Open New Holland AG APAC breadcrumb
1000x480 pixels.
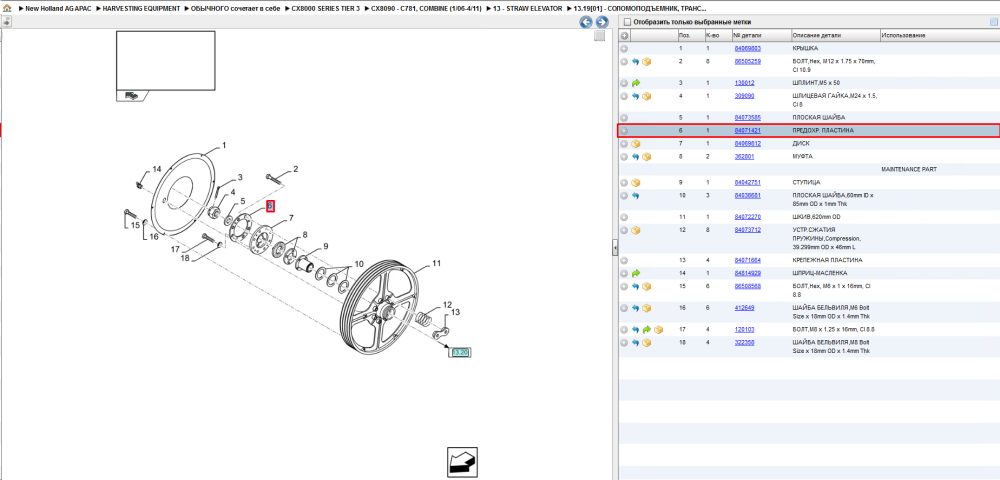coord(57,10)
